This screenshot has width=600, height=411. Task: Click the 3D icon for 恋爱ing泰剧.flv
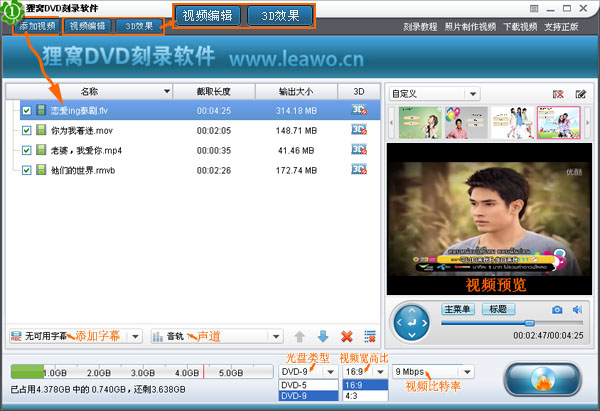(x=359, y=110)
